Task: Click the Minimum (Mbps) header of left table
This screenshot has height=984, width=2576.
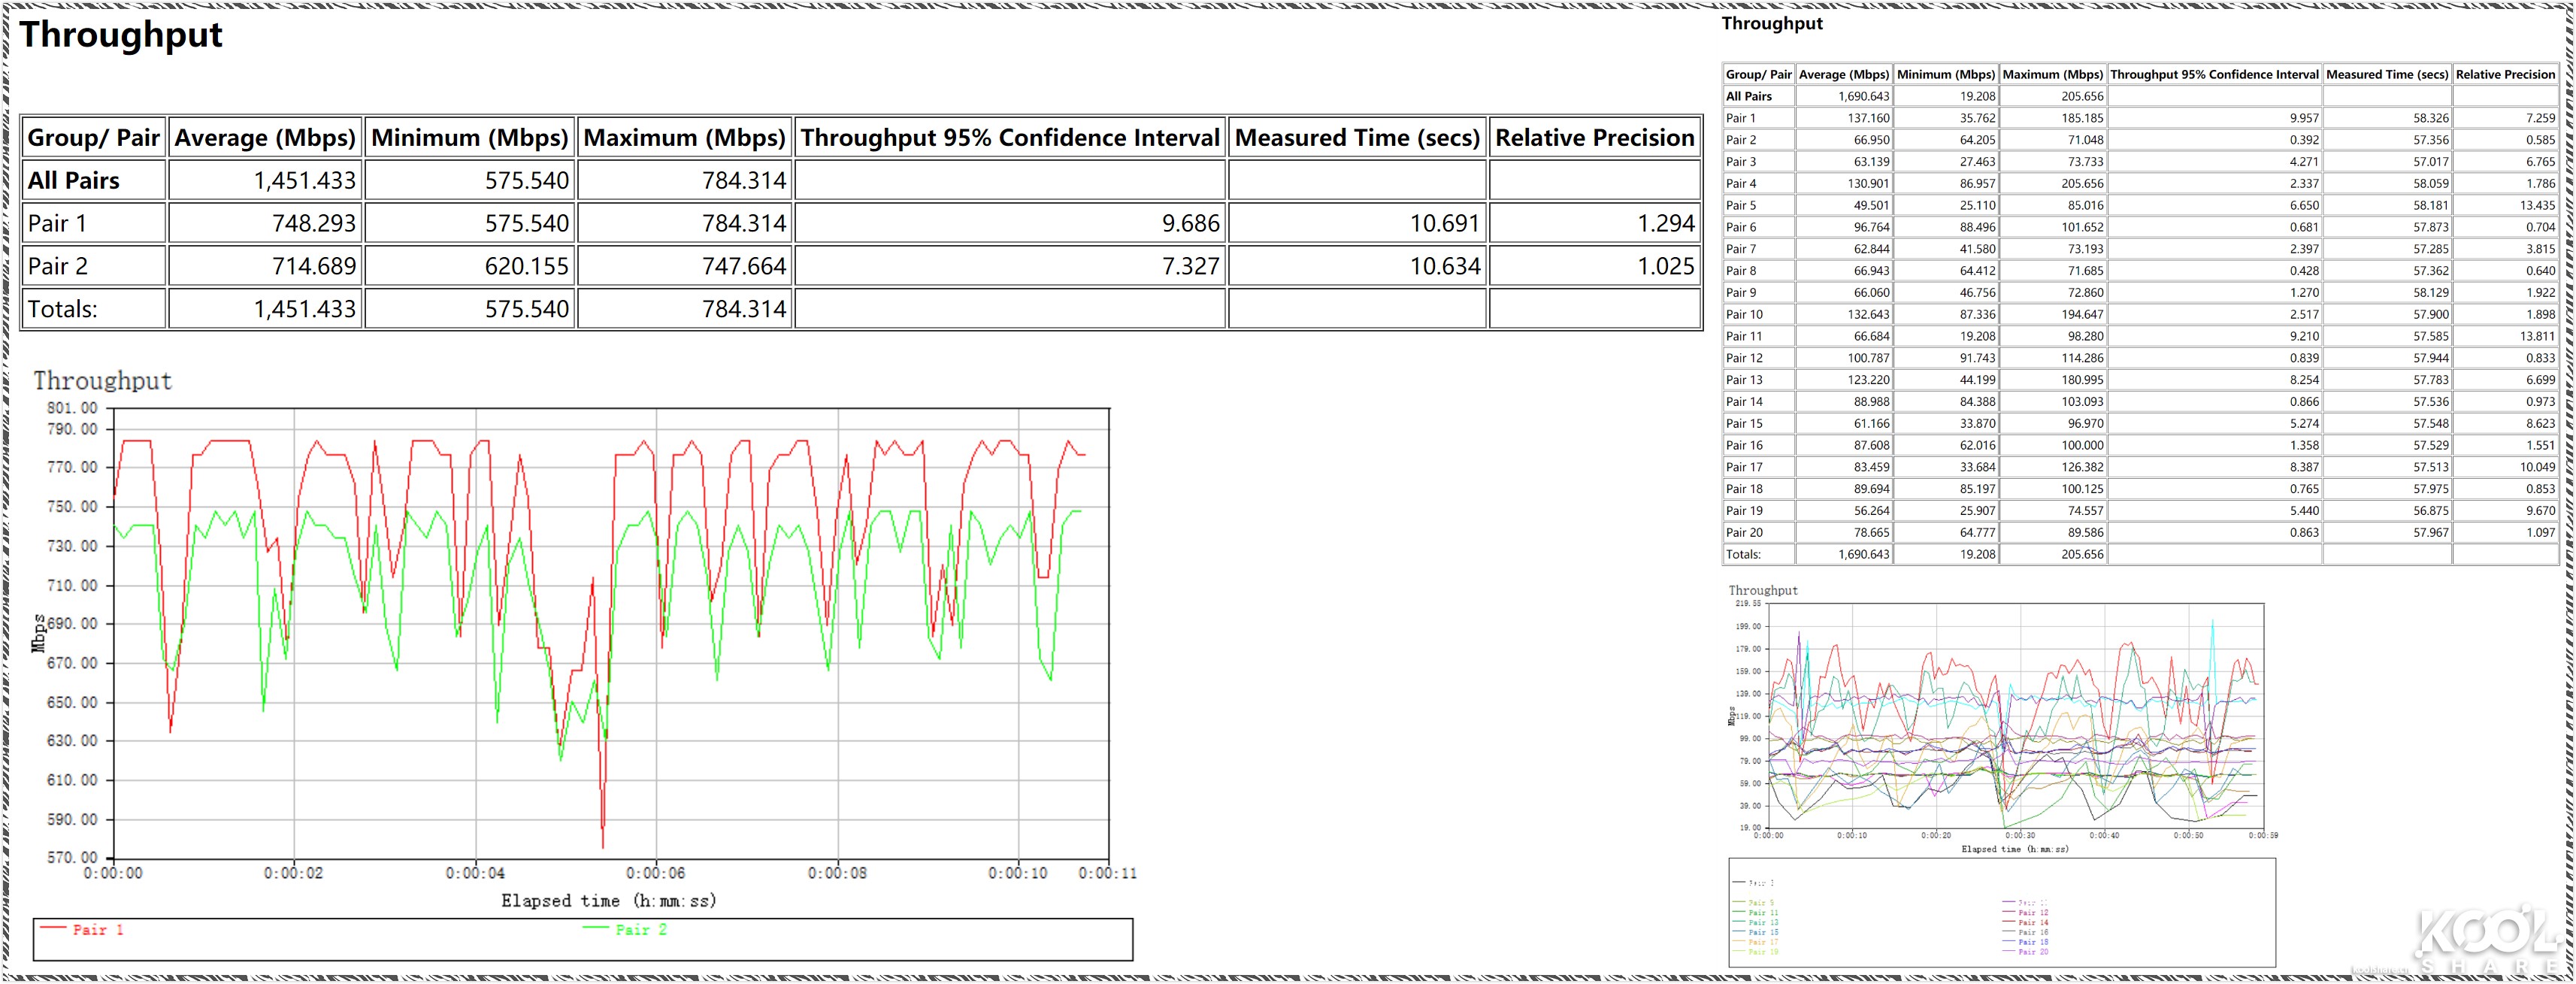Action: pos(467,138)
